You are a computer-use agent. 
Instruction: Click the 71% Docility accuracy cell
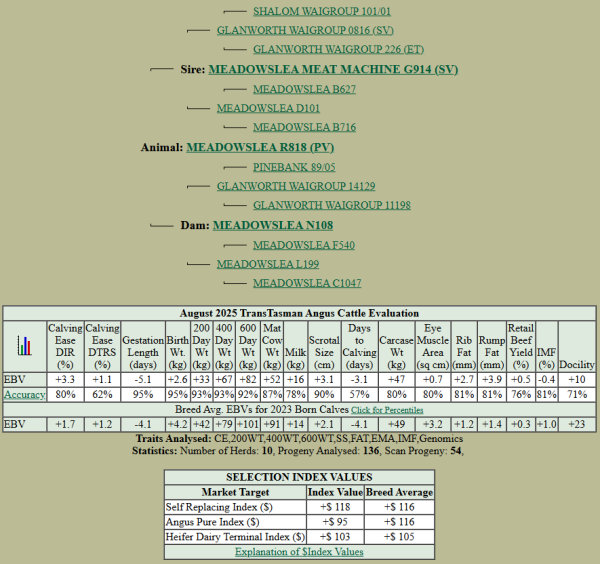(x=577, y=394)
